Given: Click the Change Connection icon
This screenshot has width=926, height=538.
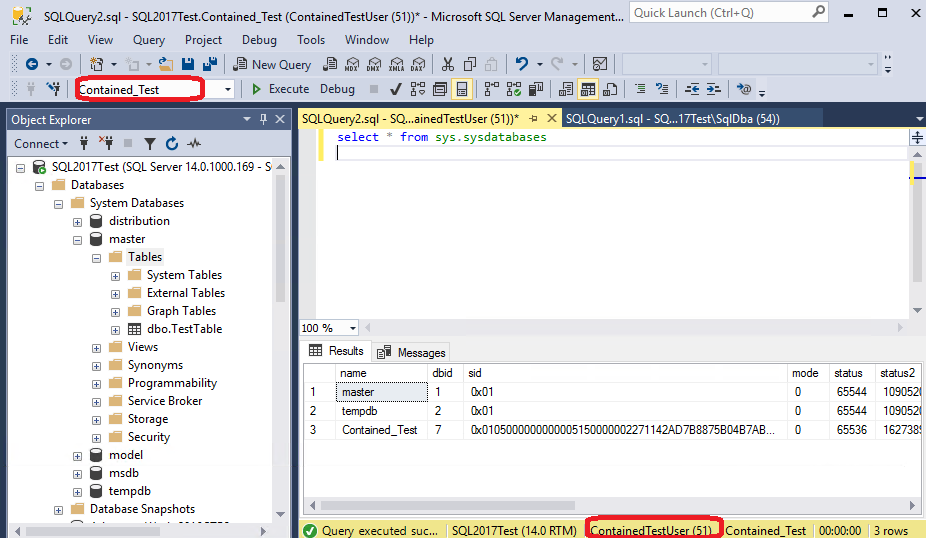Looking at the screenshot, I should point(54,89).
